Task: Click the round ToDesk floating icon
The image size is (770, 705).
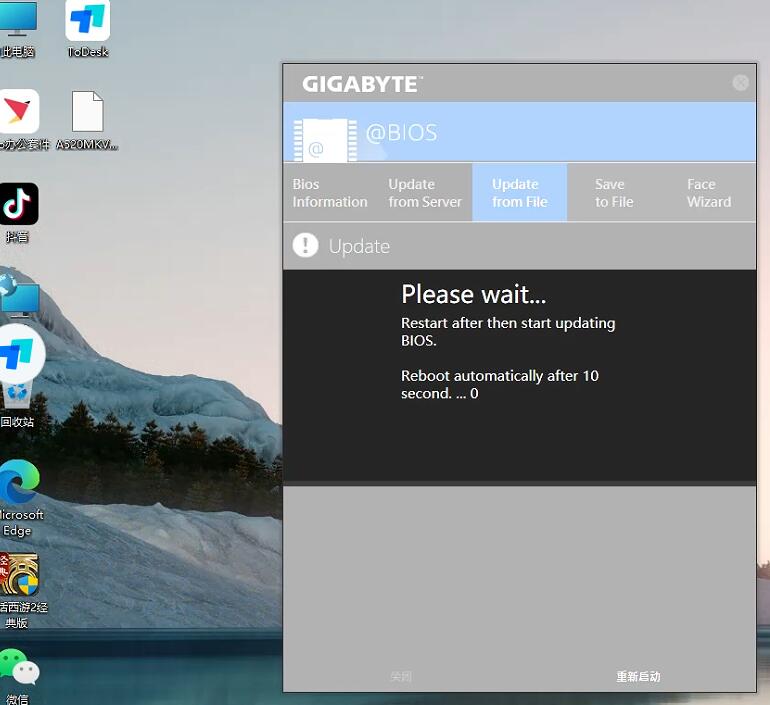Action: [x=19, y=354]
